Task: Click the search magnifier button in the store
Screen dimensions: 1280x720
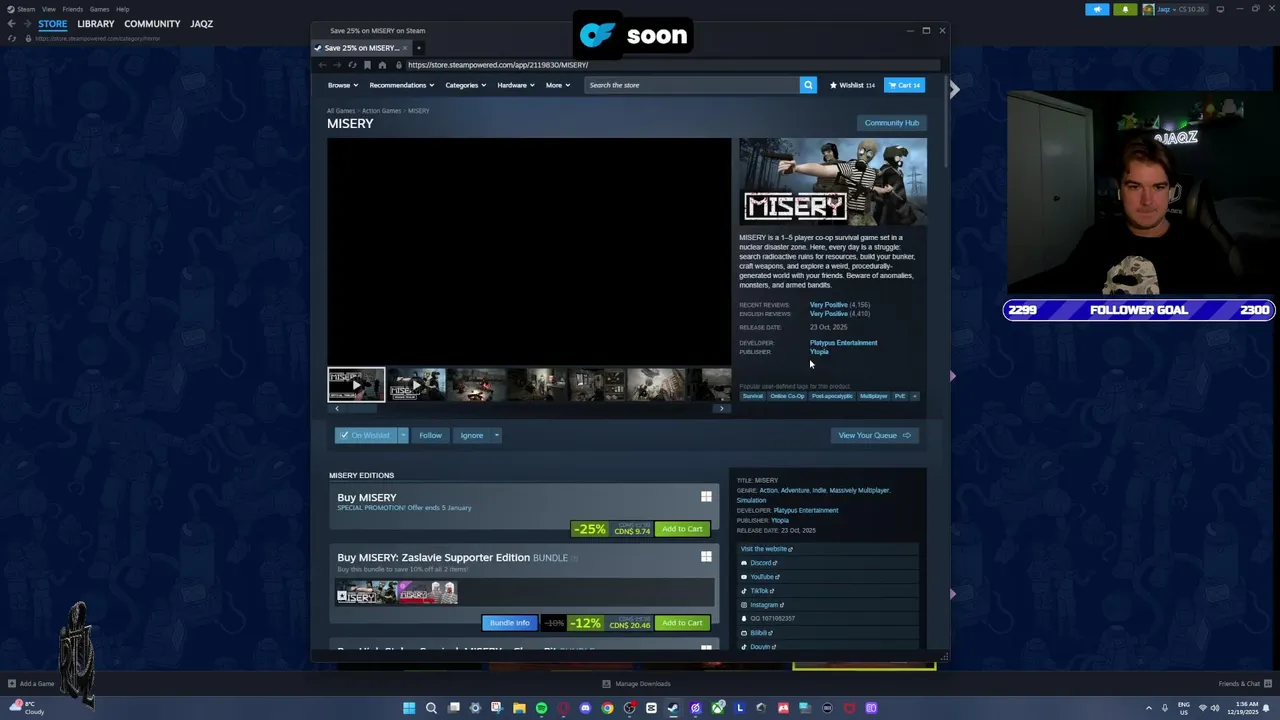Action: coord(808,85)
